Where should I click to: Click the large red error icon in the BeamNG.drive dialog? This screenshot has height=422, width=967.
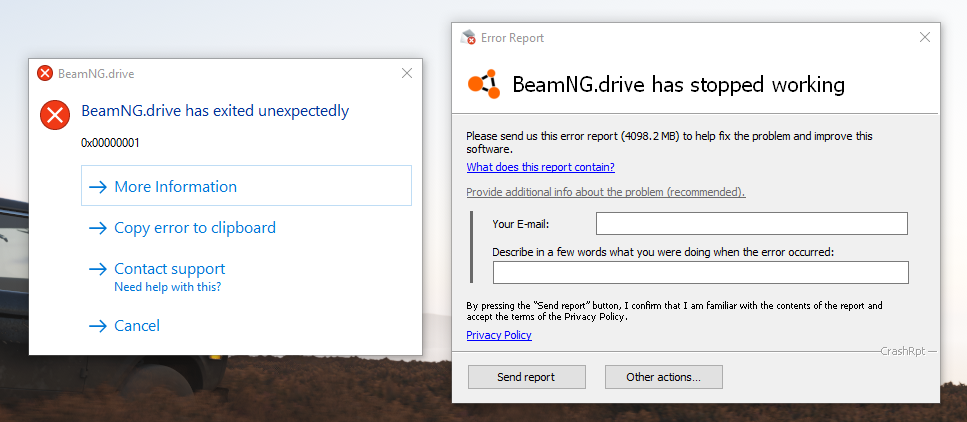click(55, 115)
